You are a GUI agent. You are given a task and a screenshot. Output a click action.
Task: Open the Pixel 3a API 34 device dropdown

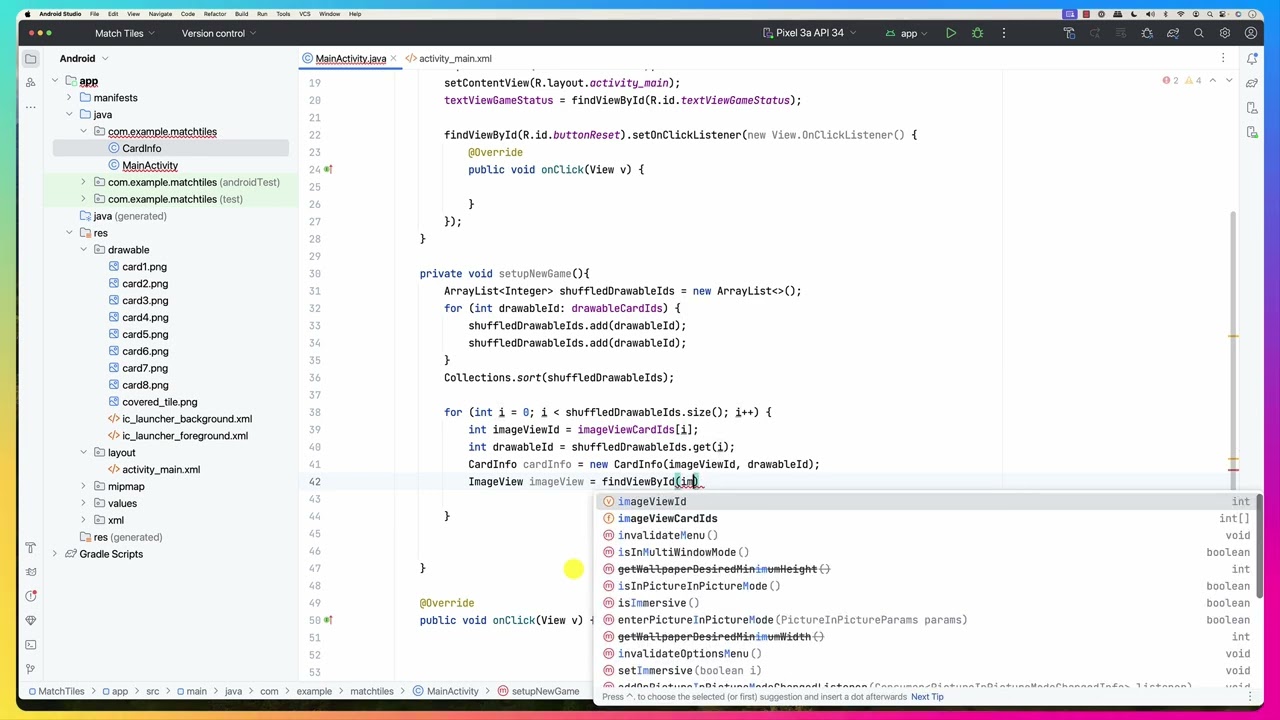809,33
